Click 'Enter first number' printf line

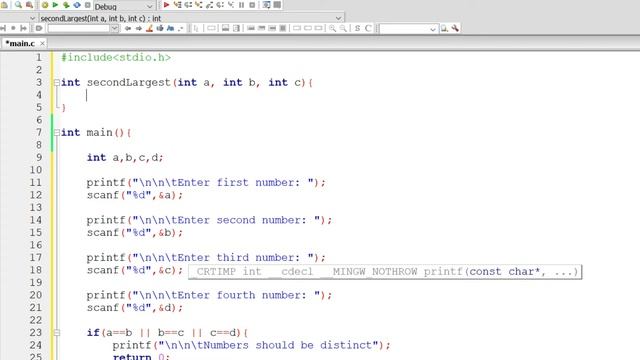coord(206,182)
